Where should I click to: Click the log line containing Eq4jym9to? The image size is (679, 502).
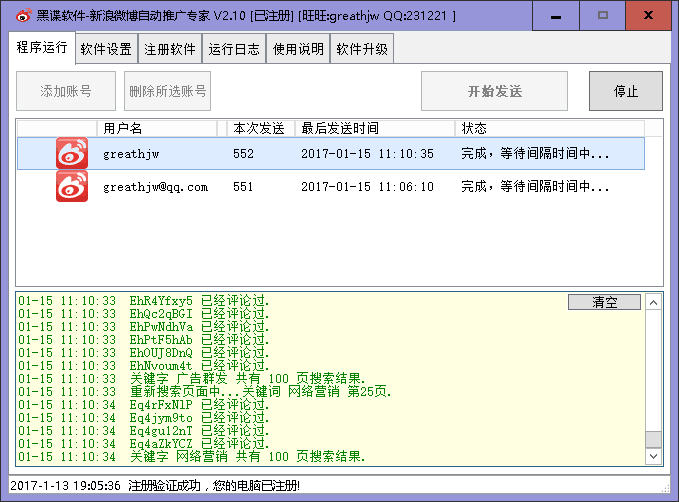[144, 418]
